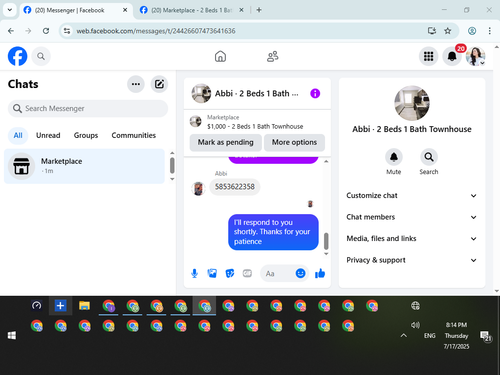Mute the conversation with bell icon
Image resolution: width=500 pixels, height=375 pixels.
pos(394,157)
